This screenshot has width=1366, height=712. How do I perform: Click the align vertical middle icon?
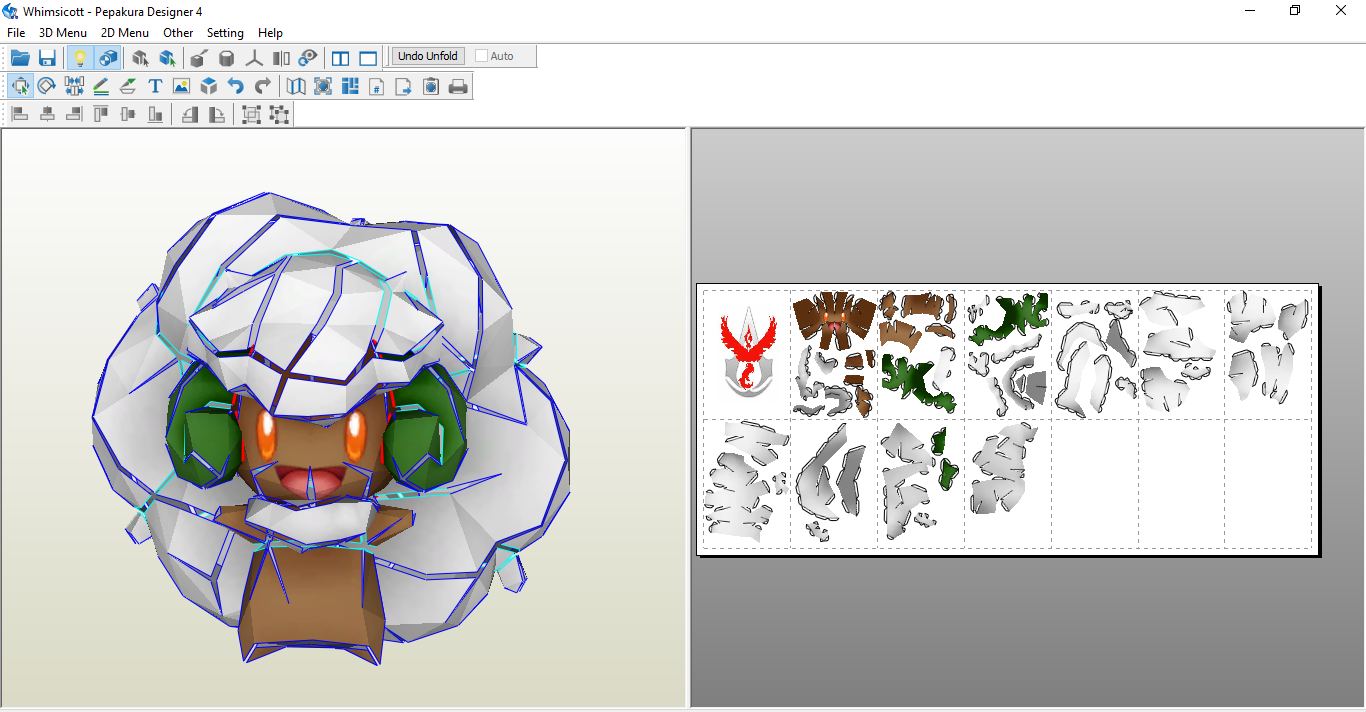pyautogui.click(x=128, y=114)
